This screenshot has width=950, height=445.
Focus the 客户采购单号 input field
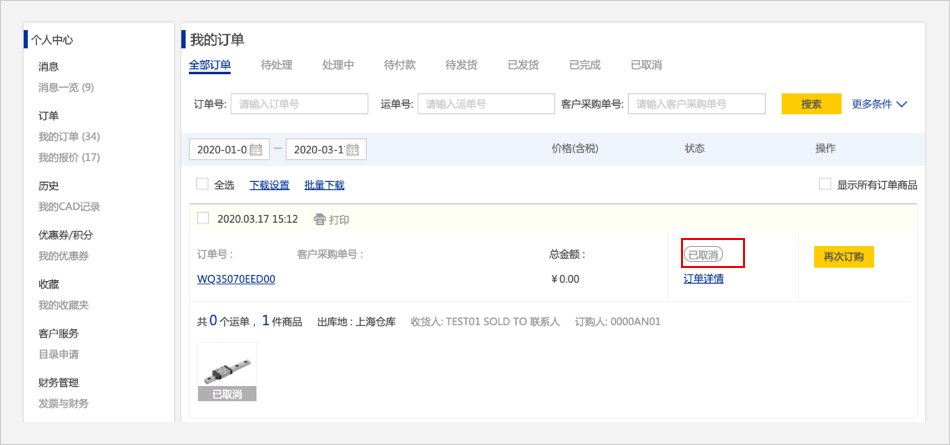coord(696,104)
